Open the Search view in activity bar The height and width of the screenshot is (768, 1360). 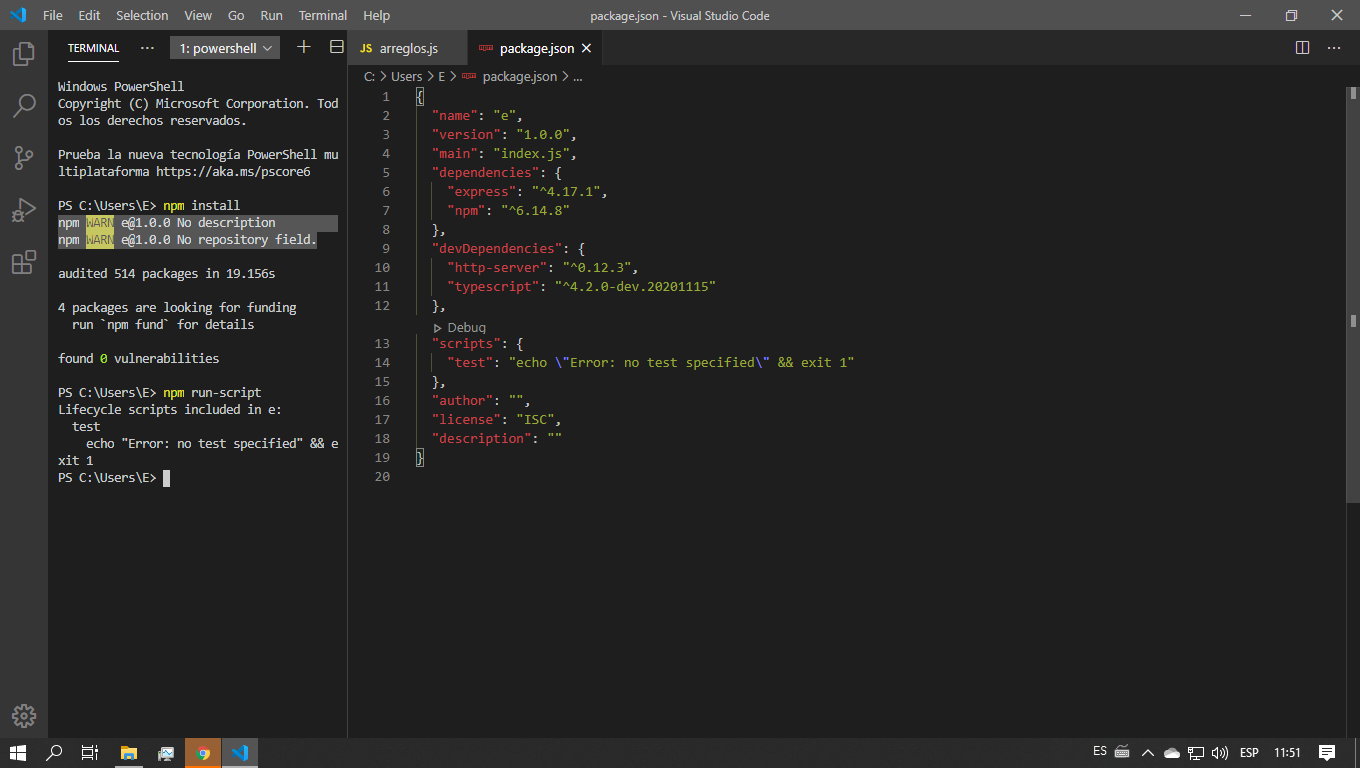(24, 105)
